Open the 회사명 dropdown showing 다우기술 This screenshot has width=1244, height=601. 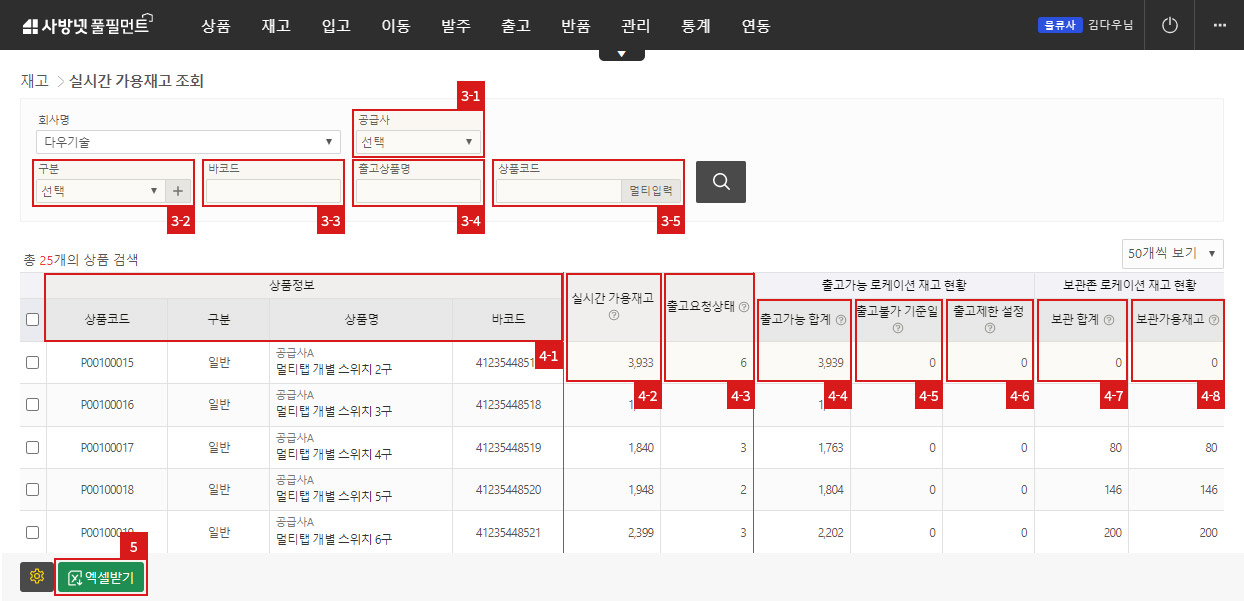tap(187, 141)
